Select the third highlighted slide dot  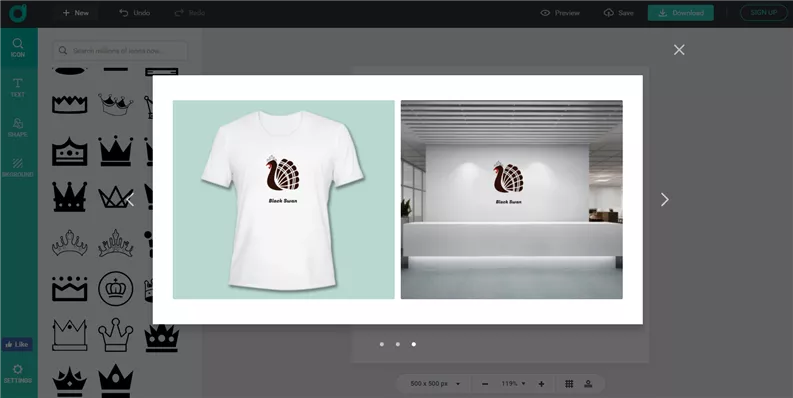pos(414,344)
